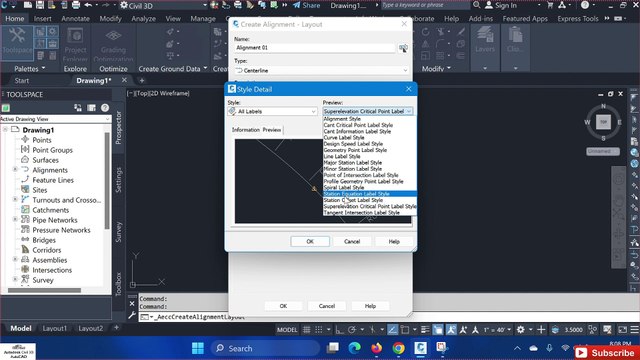Click Help in Create Alignment dialog
Screen dimensions: 640x360
(370, 306)
